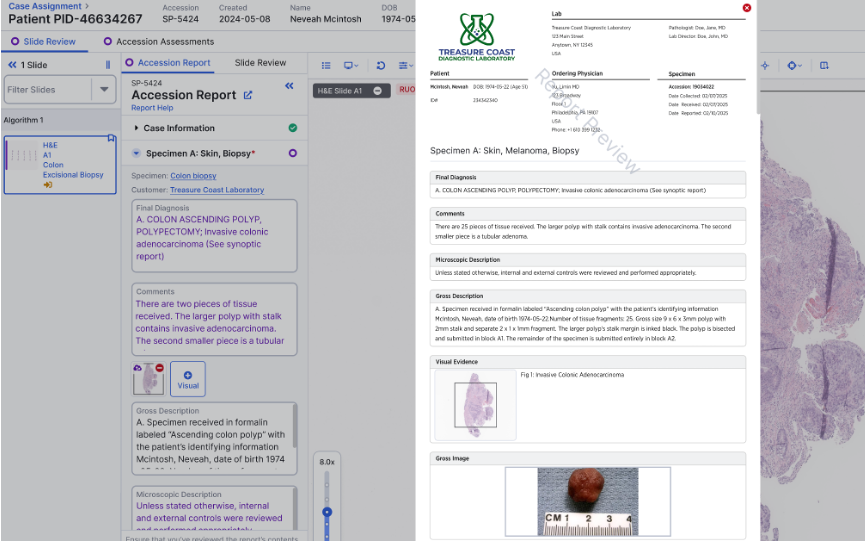The height and width of the screenshot is (542, 866).
Task: Click the split panel toolbar icon
Action: pos(824,65)
